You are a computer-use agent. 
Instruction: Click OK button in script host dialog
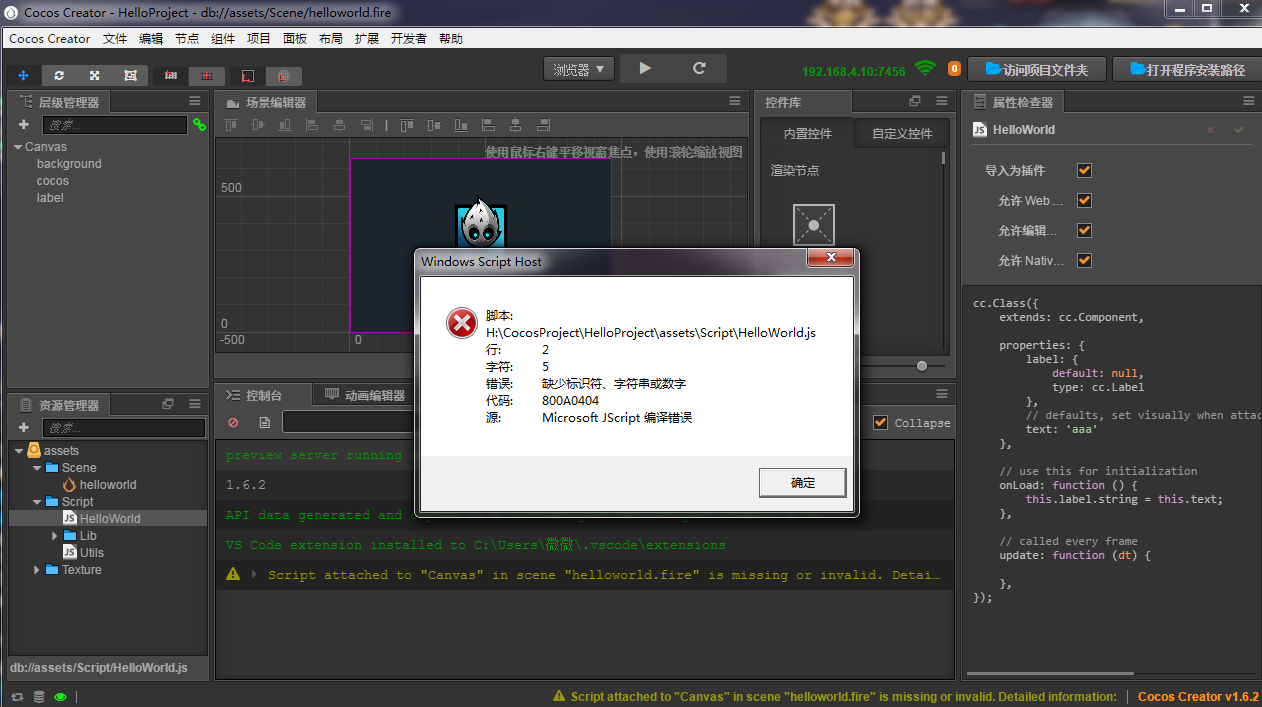point(803,482)
